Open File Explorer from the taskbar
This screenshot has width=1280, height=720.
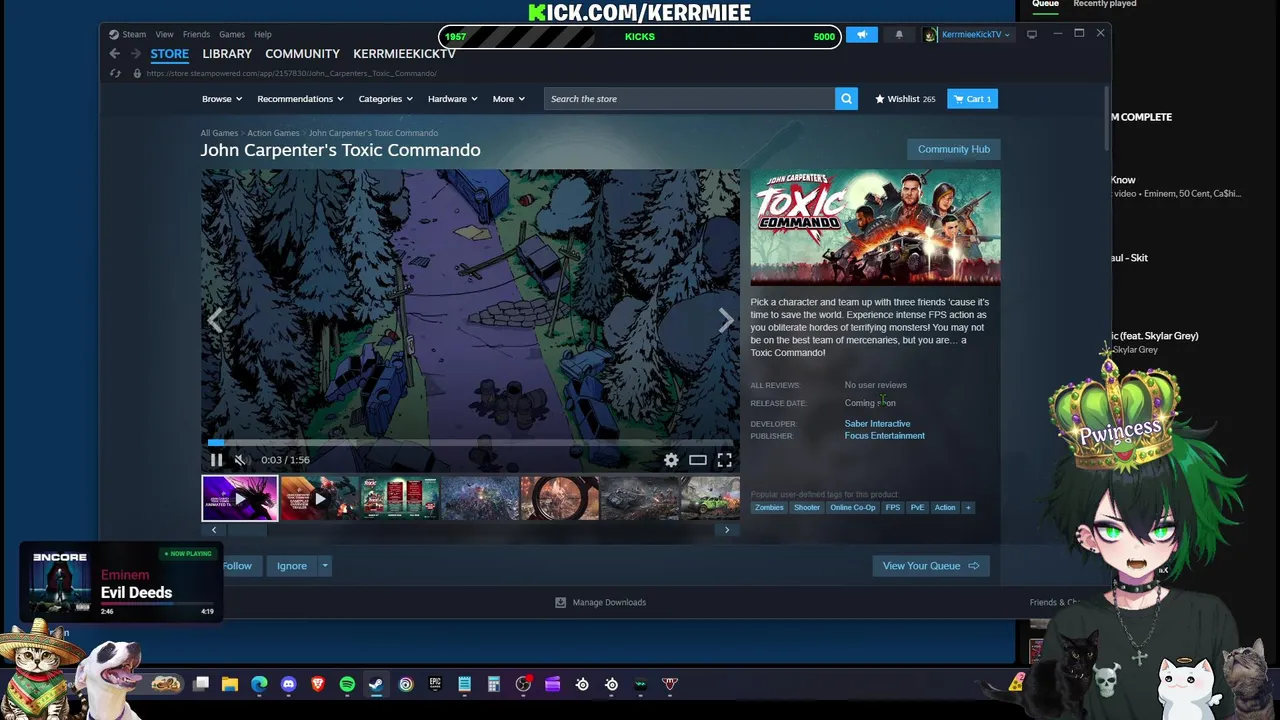tap(230, 684)
